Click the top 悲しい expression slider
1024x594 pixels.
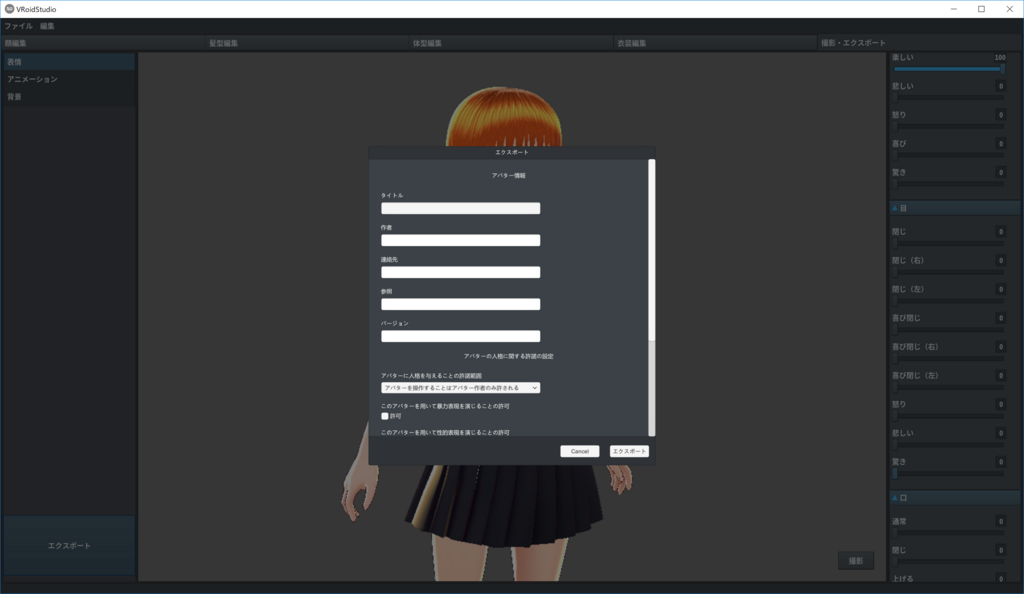pos(949,98)
